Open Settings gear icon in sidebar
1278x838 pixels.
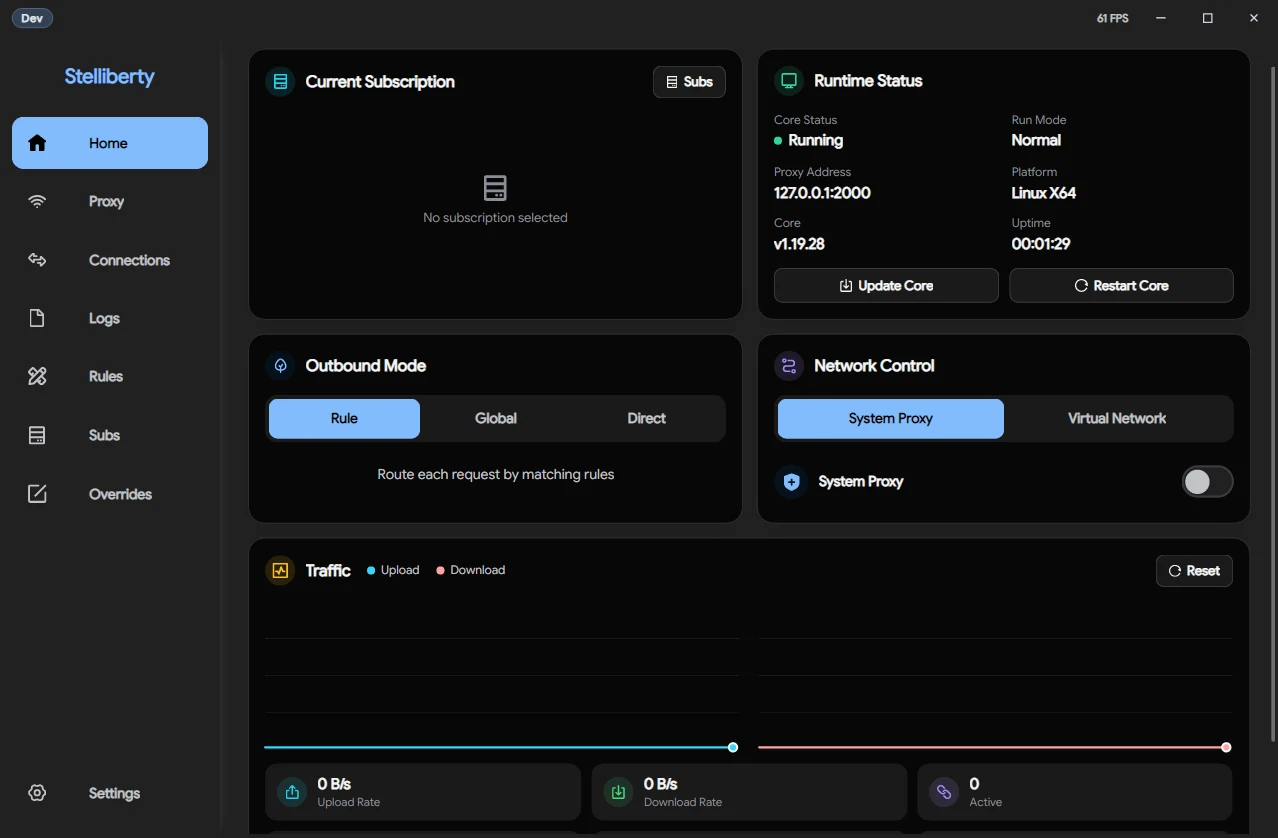[37, 793]
